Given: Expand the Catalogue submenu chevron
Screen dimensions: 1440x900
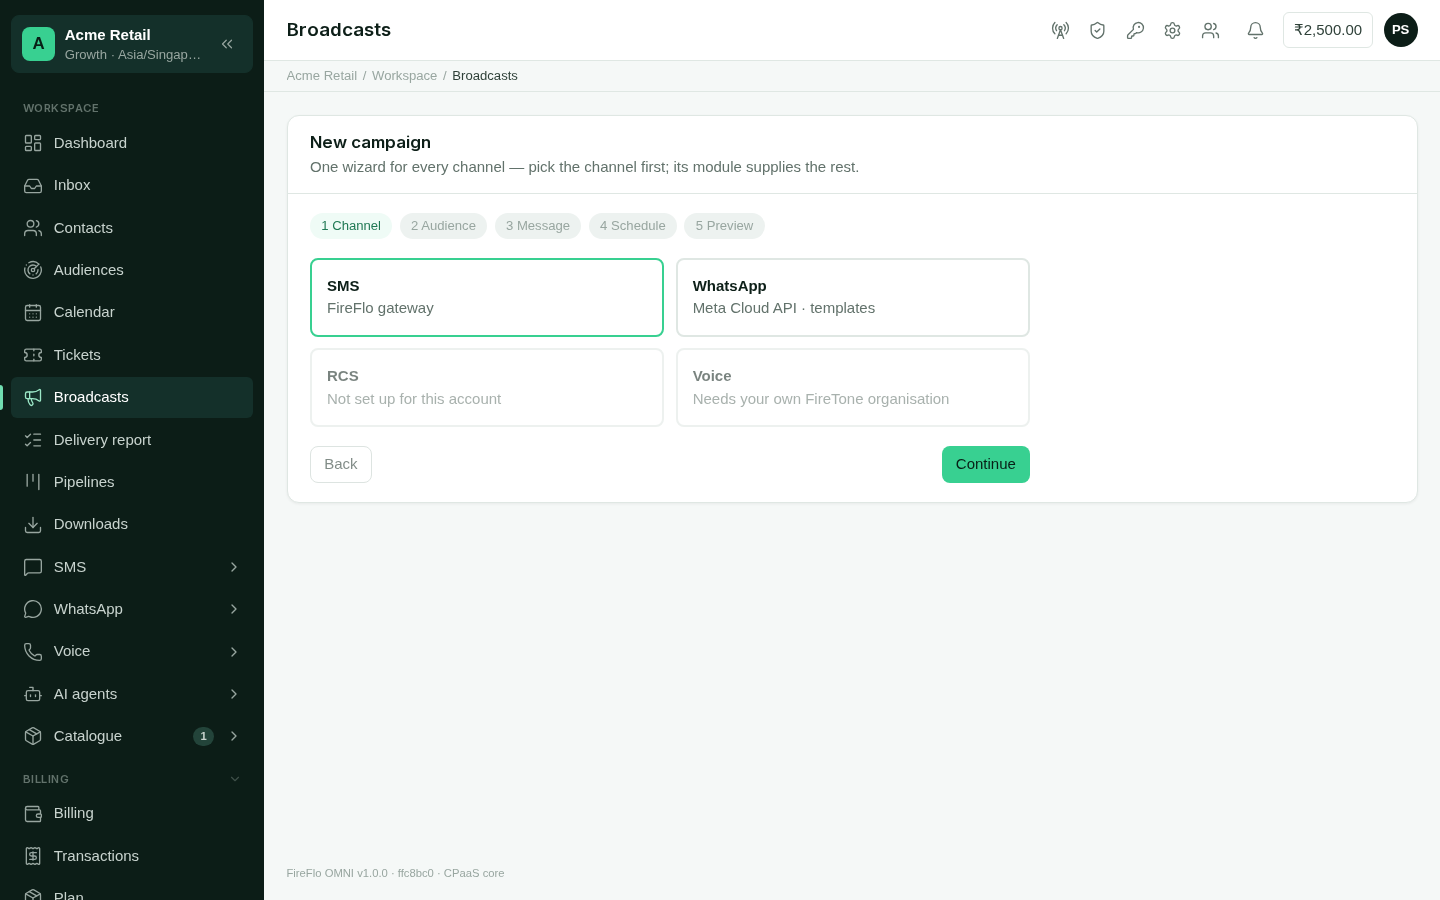Looking at the screenshot, I should (x=234, y=736).
